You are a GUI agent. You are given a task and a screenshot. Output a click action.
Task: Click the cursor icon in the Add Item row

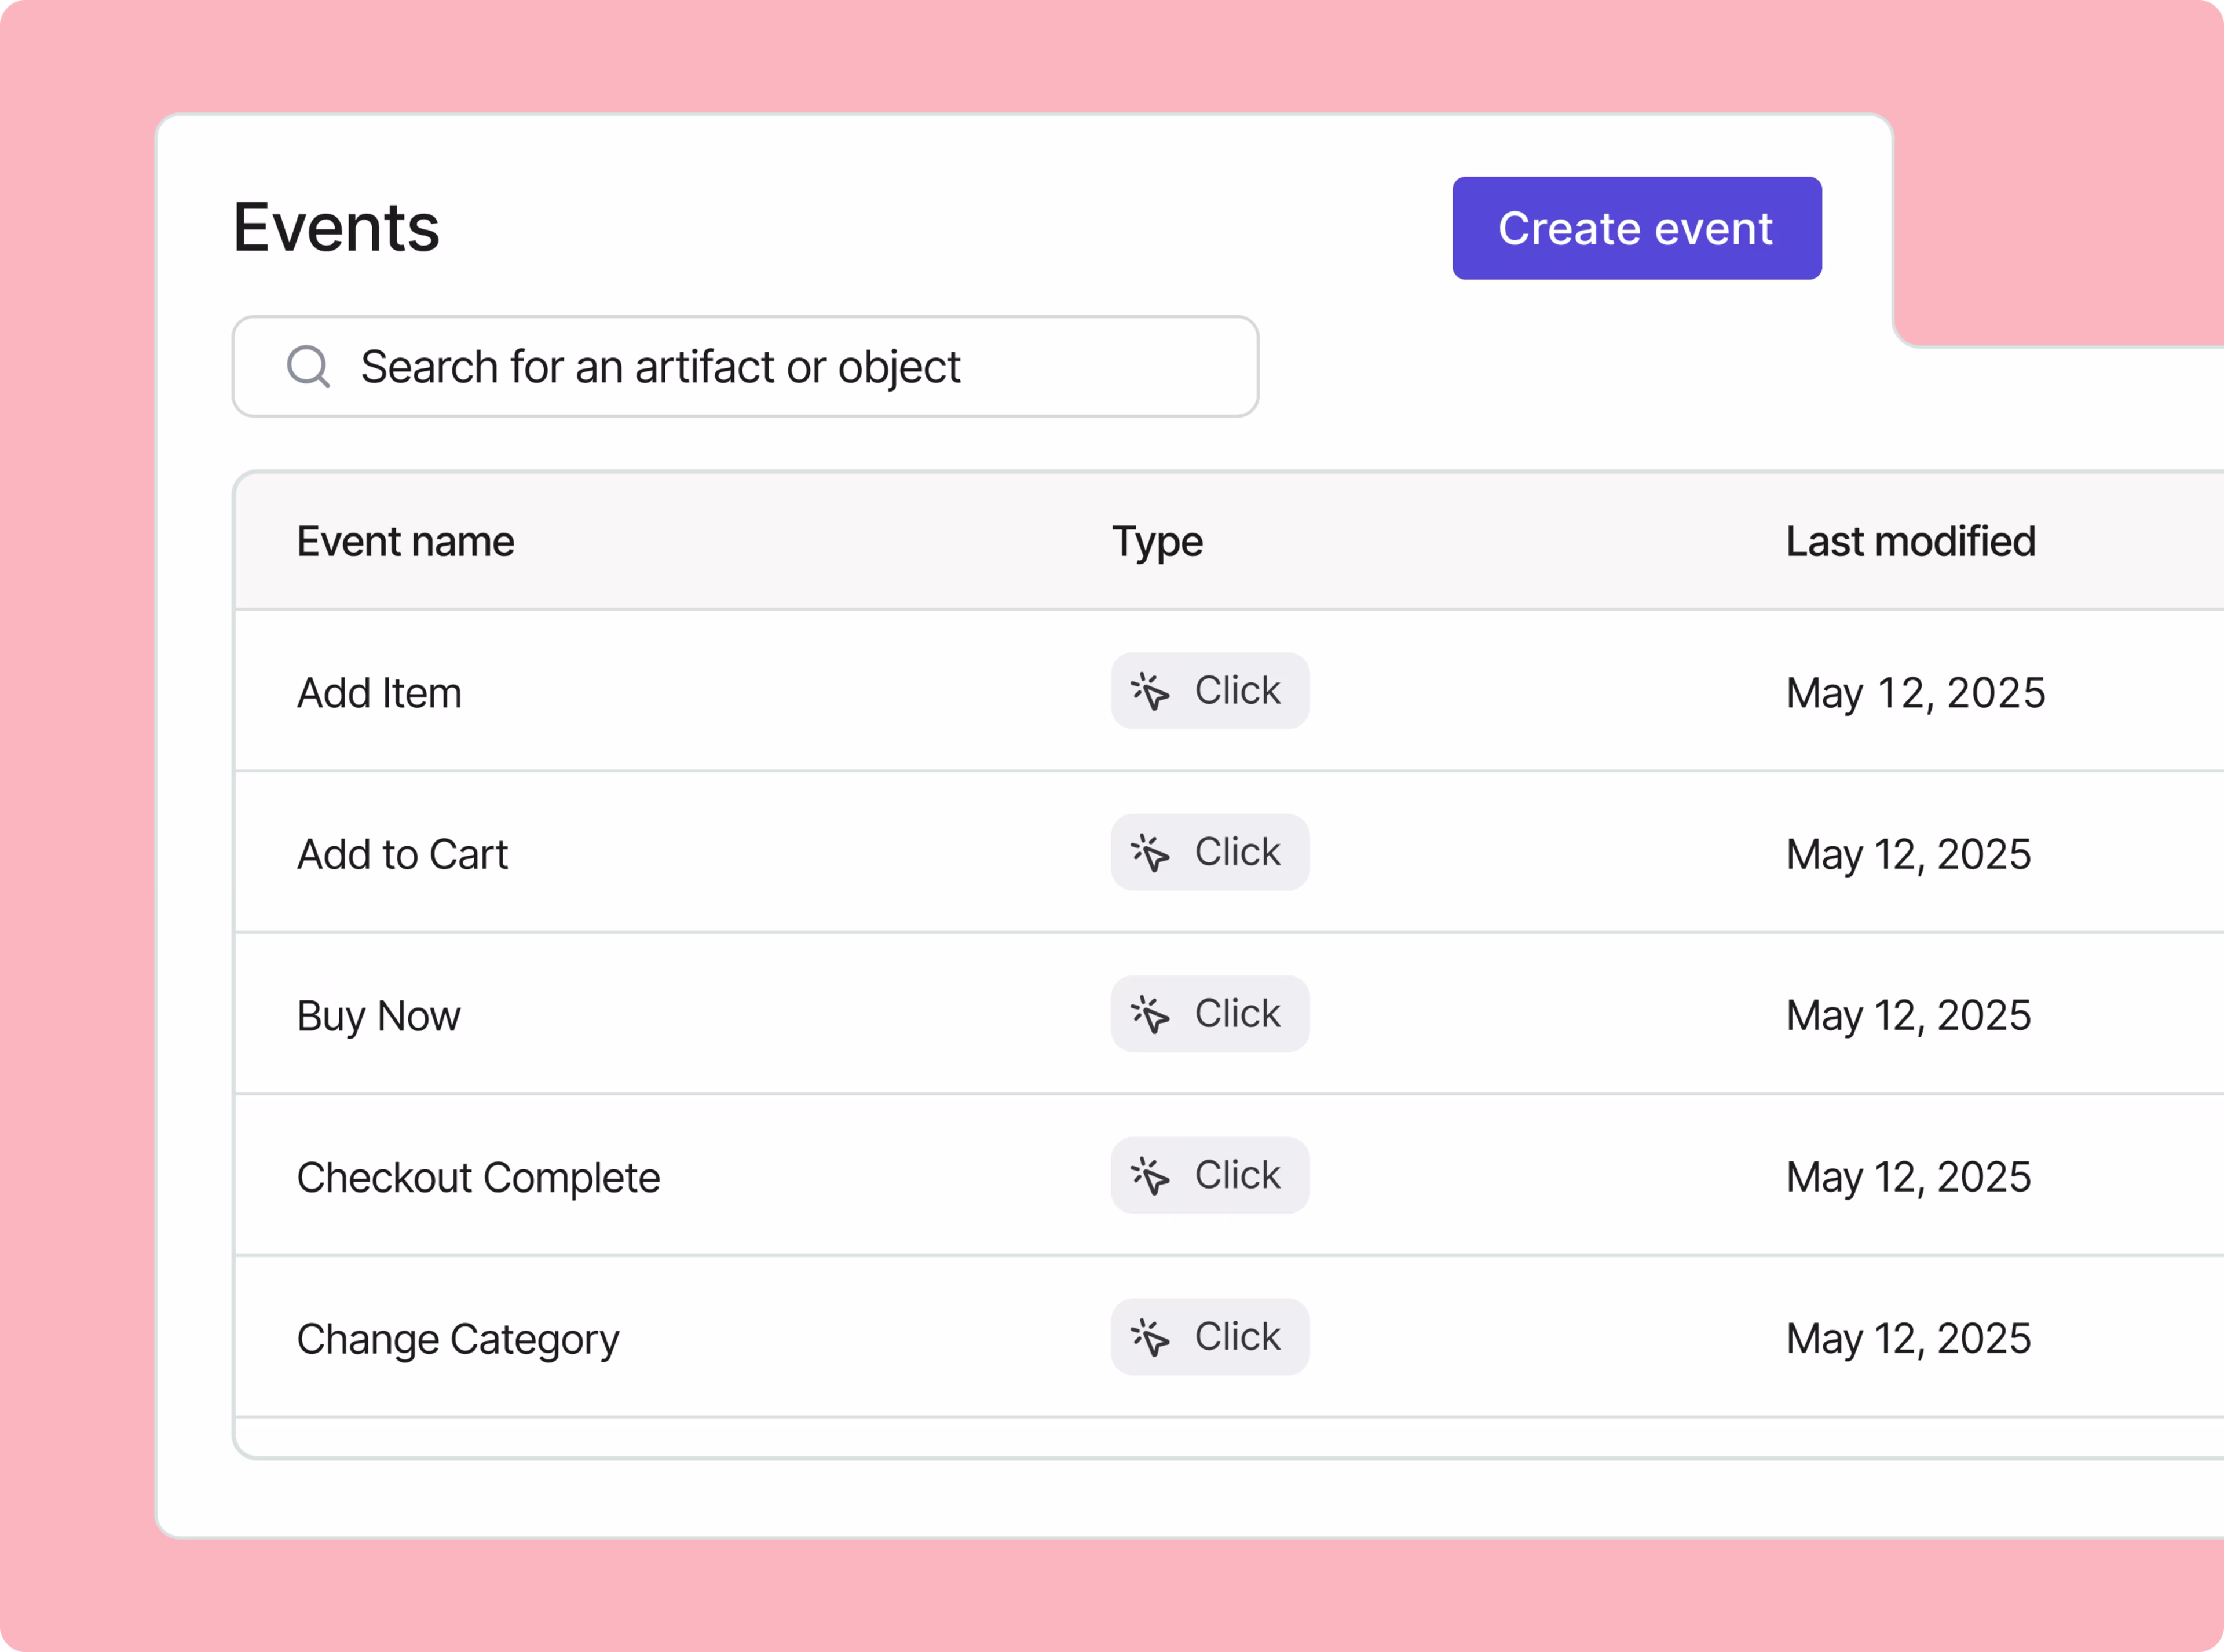pos(1151,690)
